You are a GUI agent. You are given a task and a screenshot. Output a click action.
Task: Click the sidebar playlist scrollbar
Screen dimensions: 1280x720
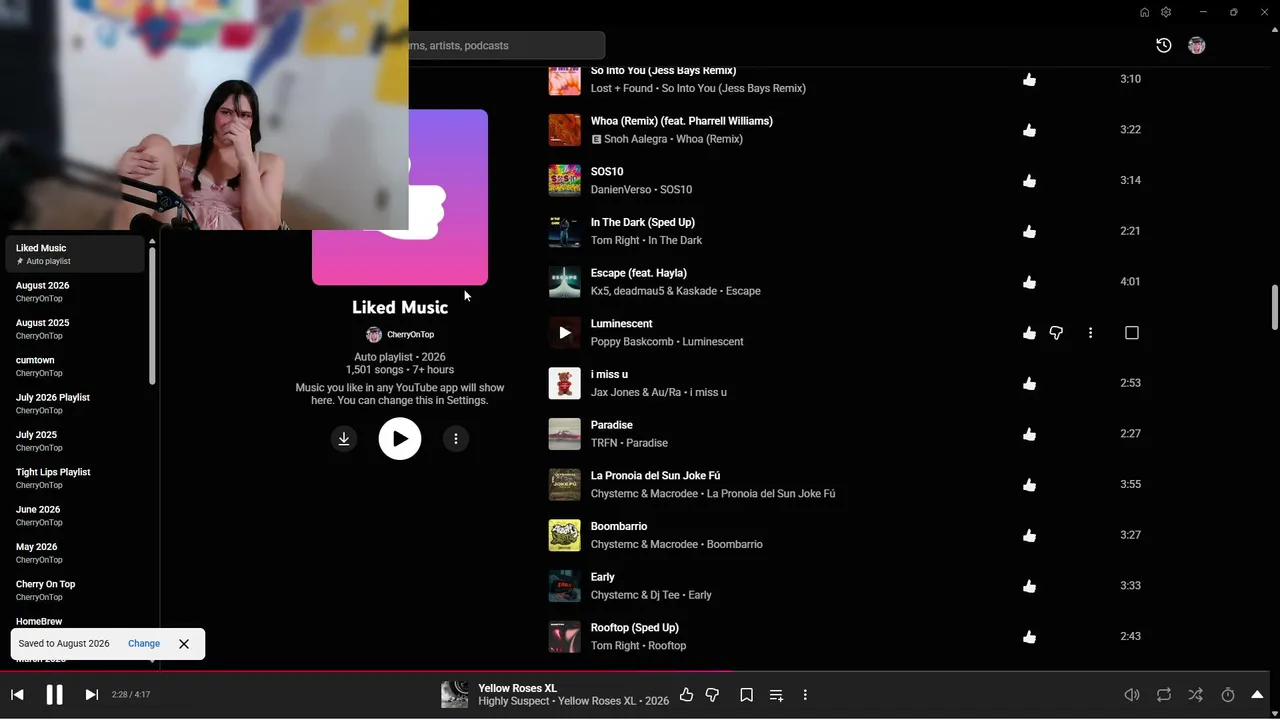pyautogui.click(x=152, y=315)
